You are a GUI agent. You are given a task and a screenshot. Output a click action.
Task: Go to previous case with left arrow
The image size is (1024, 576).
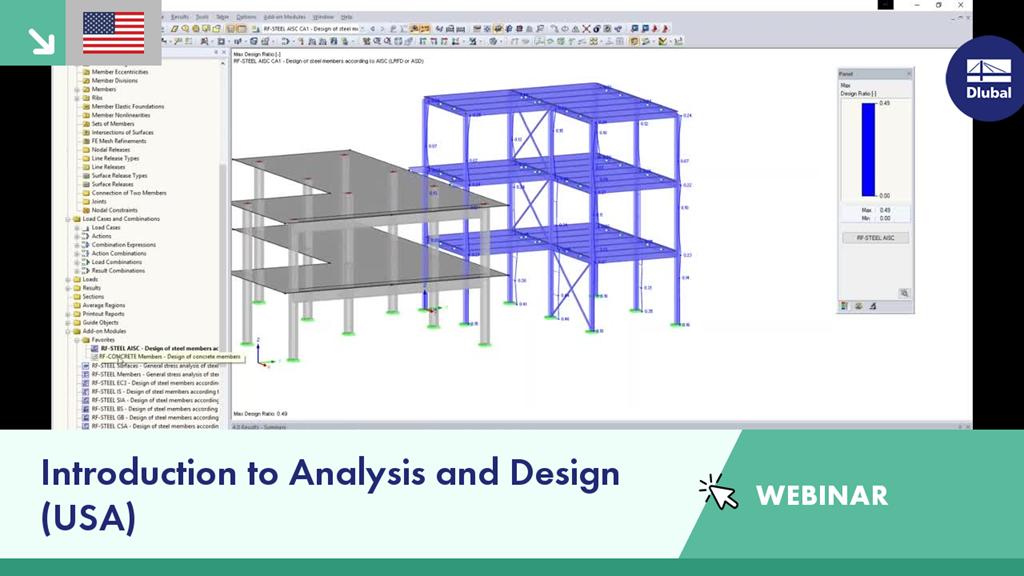pos(373,29)
